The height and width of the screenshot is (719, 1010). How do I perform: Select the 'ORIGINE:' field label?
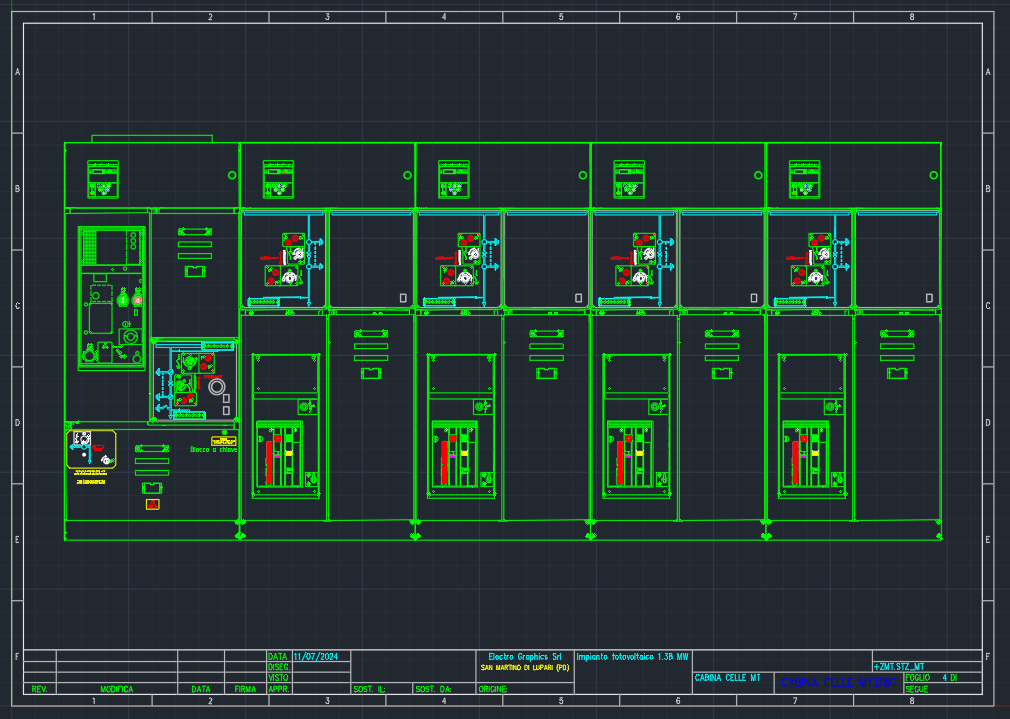click(493, 689)
